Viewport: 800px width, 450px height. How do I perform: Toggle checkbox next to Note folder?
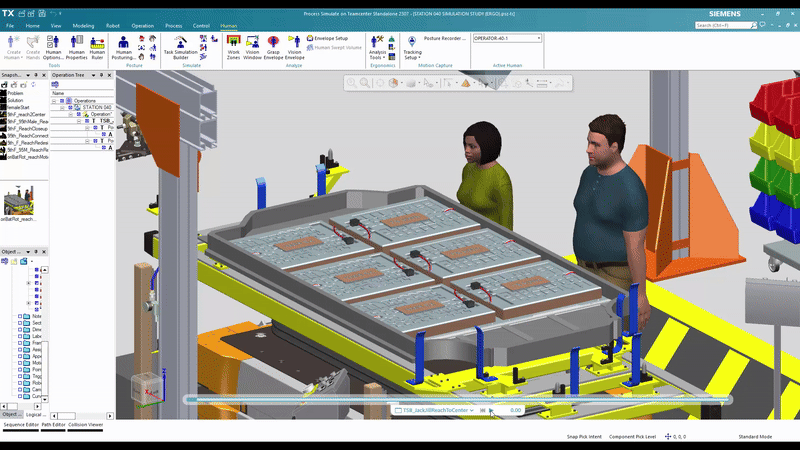point(21,317)
